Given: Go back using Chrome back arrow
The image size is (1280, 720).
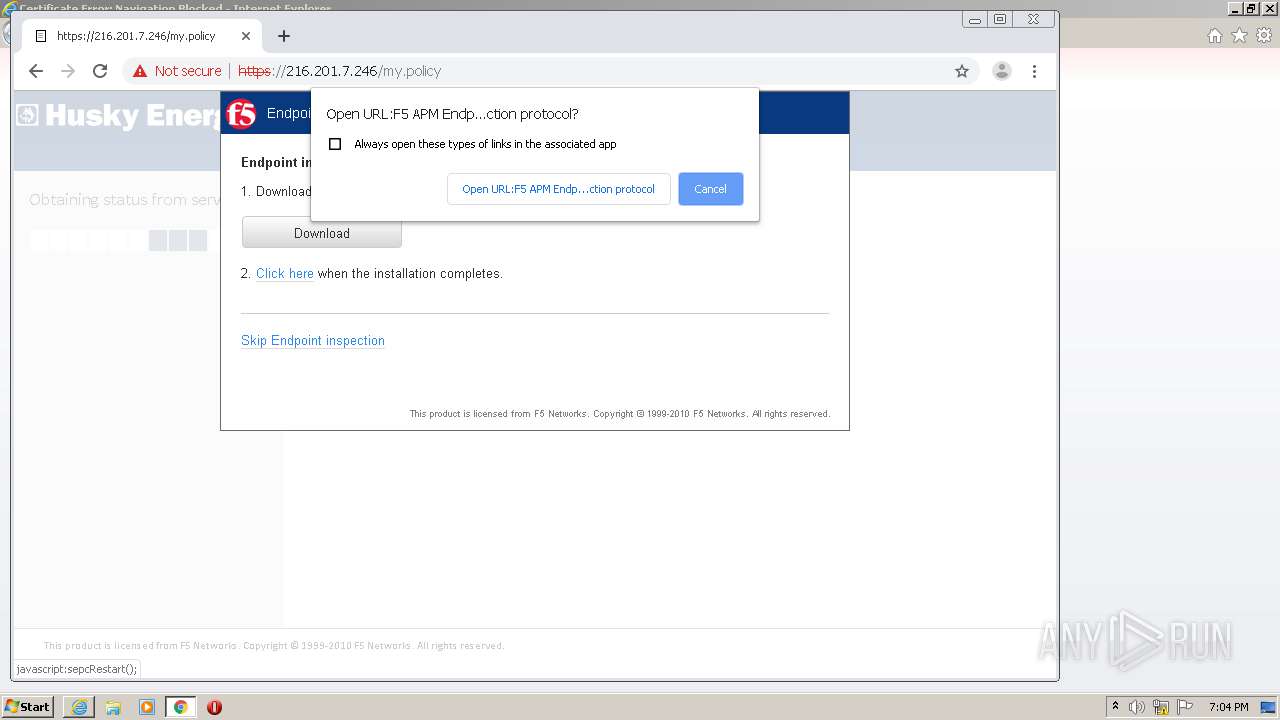Looking at the screenshot, I should click(x=36, y=71).
